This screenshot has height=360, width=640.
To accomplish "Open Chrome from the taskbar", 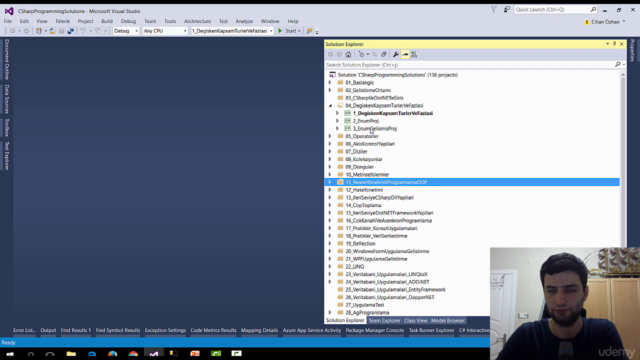I will click(133, 354).
